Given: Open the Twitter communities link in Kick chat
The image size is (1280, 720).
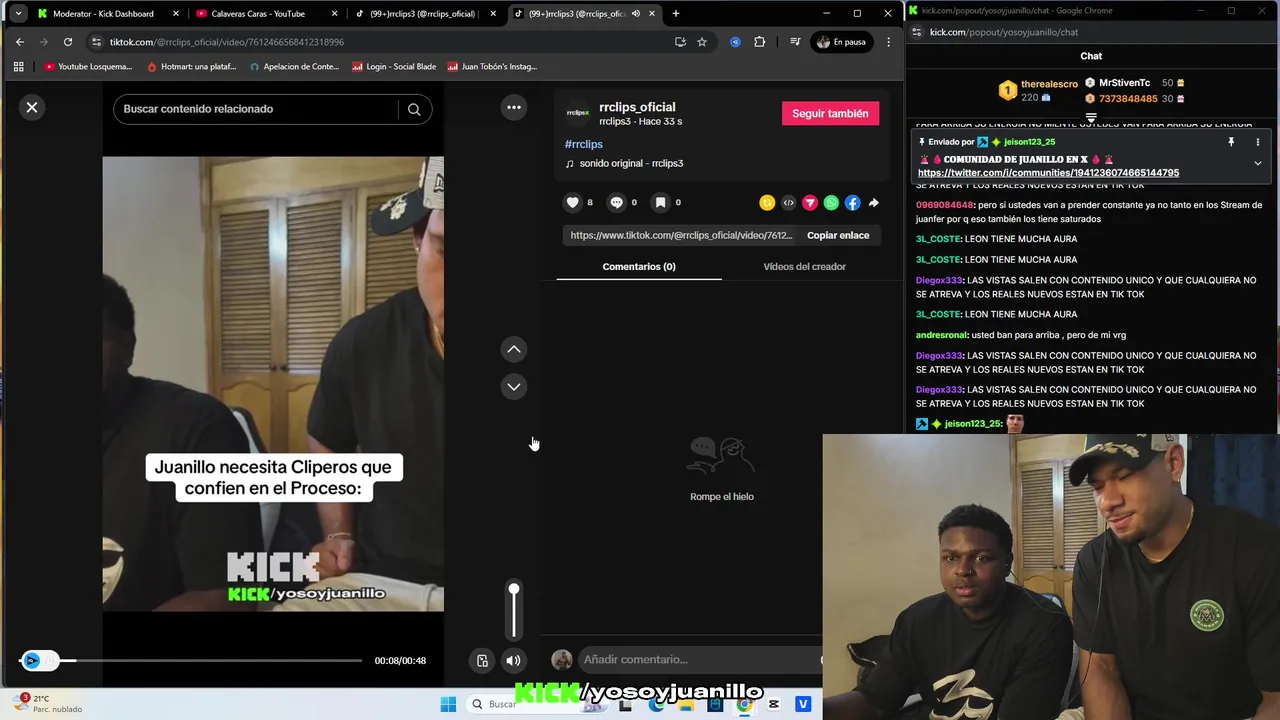Looking at the screenshot, I should click(x=1048, y=173).
